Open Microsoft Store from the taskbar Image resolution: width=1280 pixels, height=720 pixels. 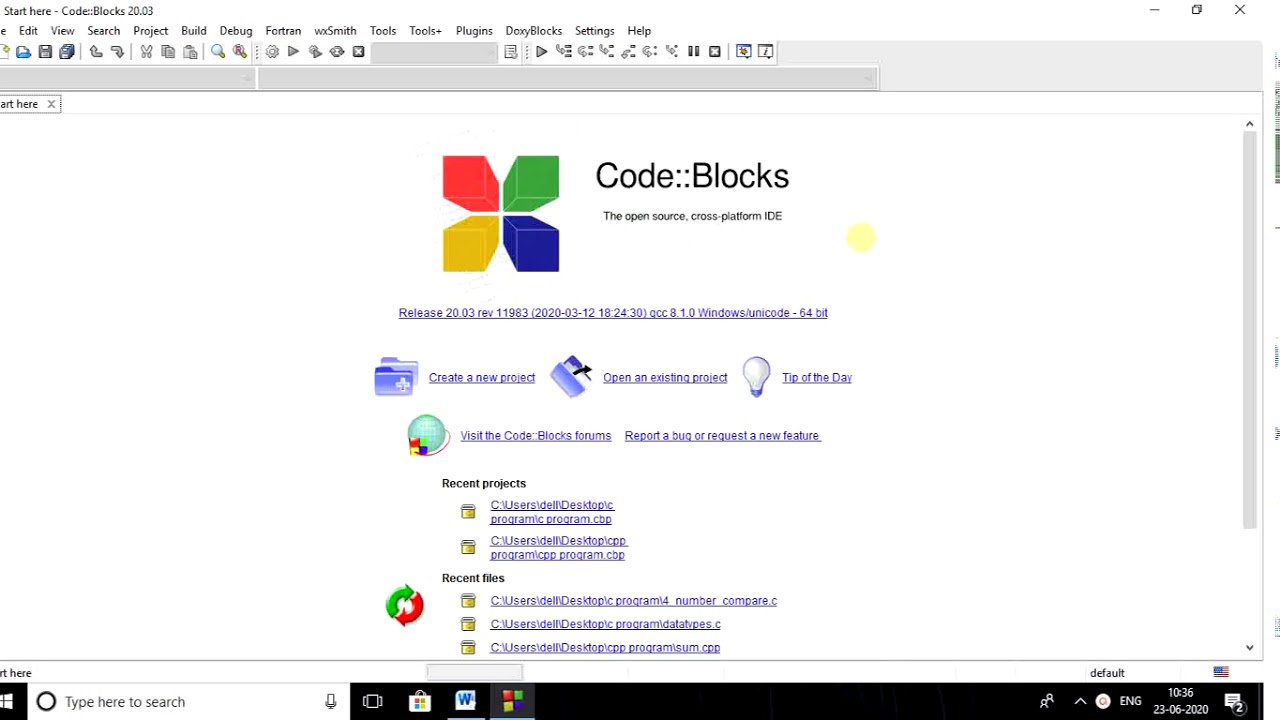(420, 702)
